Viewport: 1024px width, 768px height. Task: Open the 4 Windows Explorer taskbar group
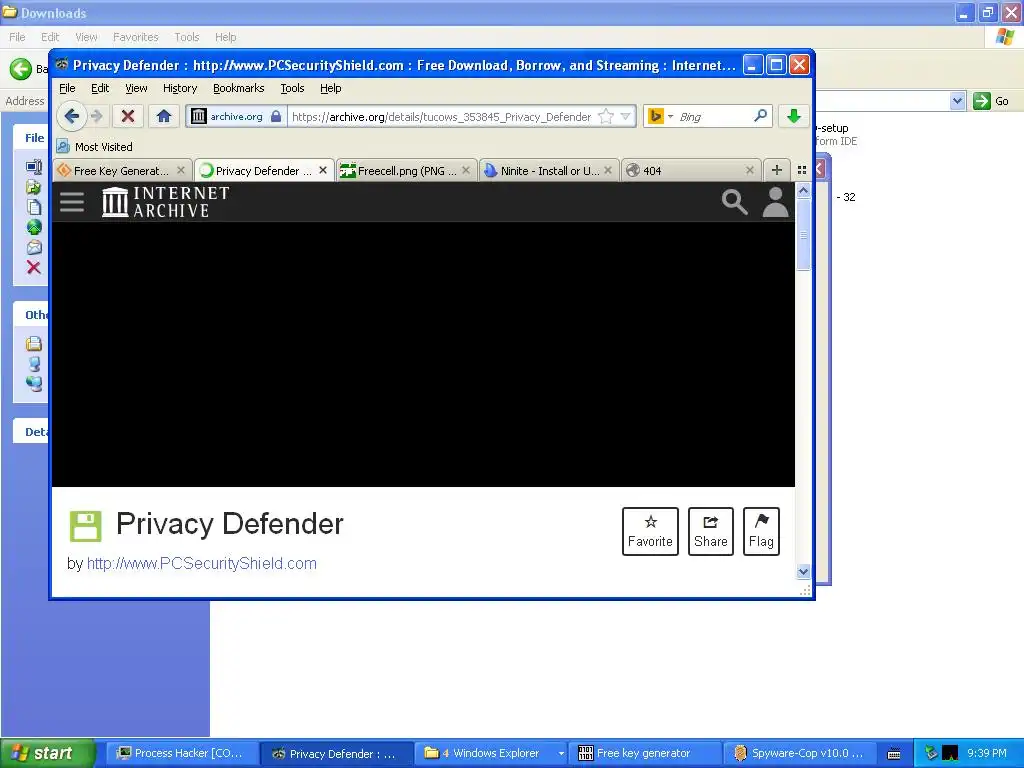point(491,753)
